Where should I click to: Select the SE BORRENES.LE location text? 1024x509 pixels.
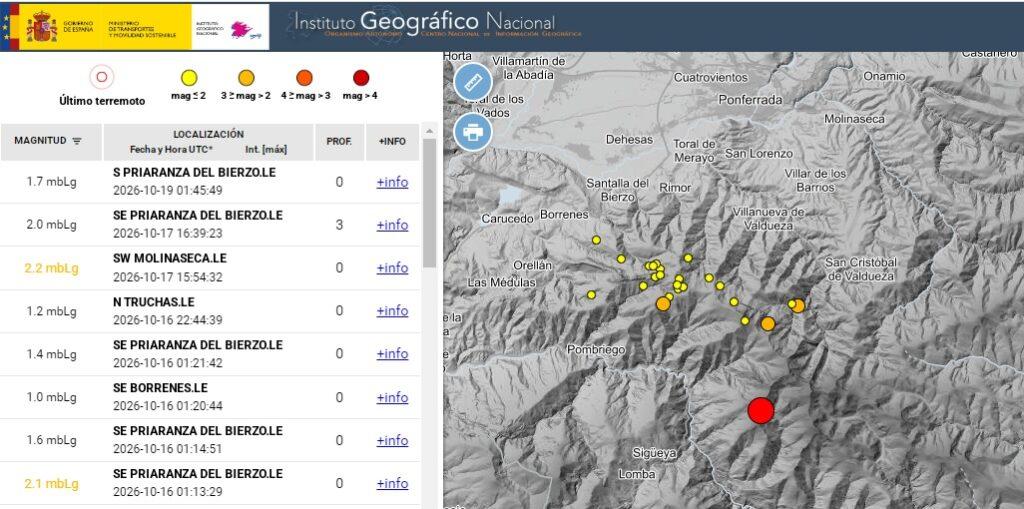pos(160,388)
